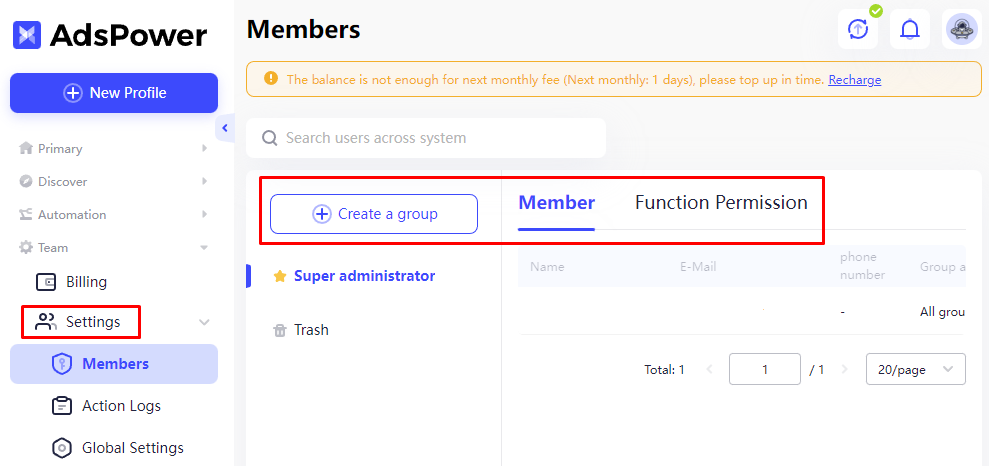Focus the Search users across system field
Screen dimensions: 989x466
(x=426, y=137)
